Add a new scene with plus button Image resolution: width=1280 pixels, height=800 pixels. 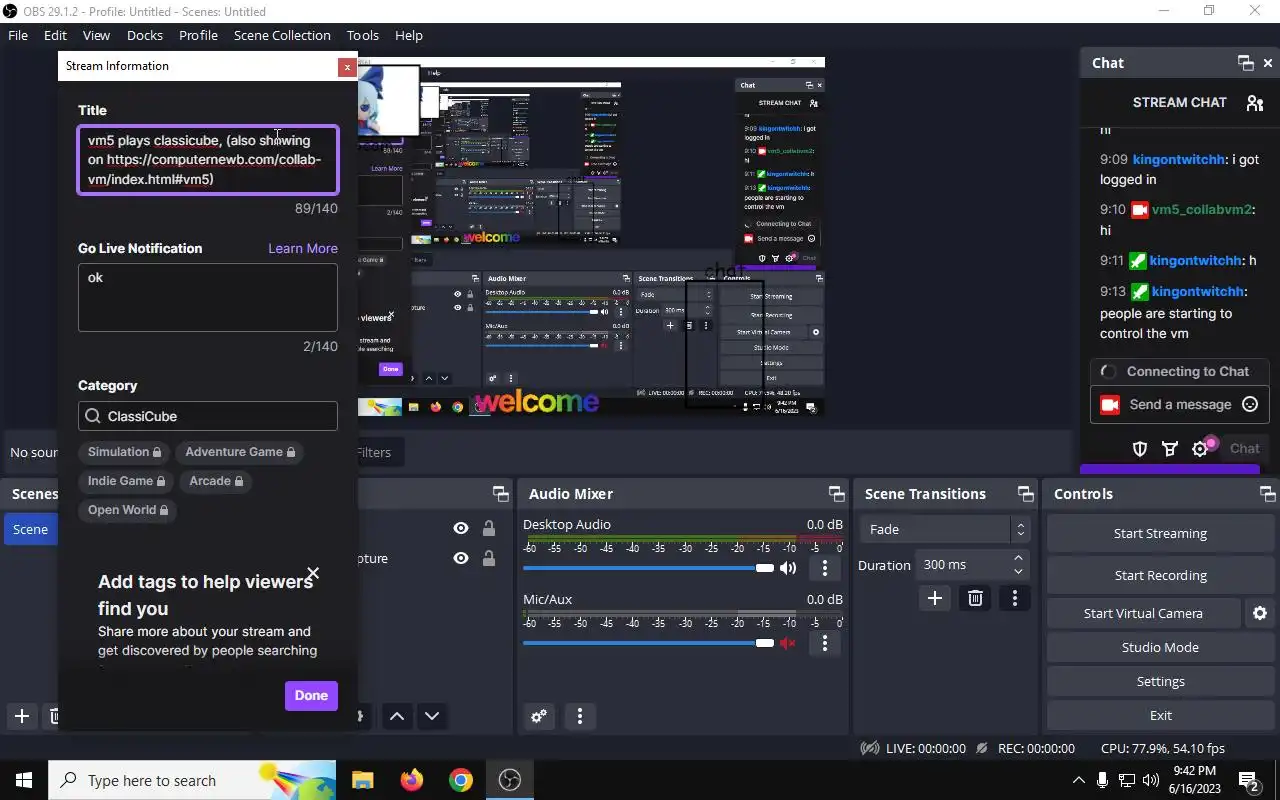(x=21, y=716)
